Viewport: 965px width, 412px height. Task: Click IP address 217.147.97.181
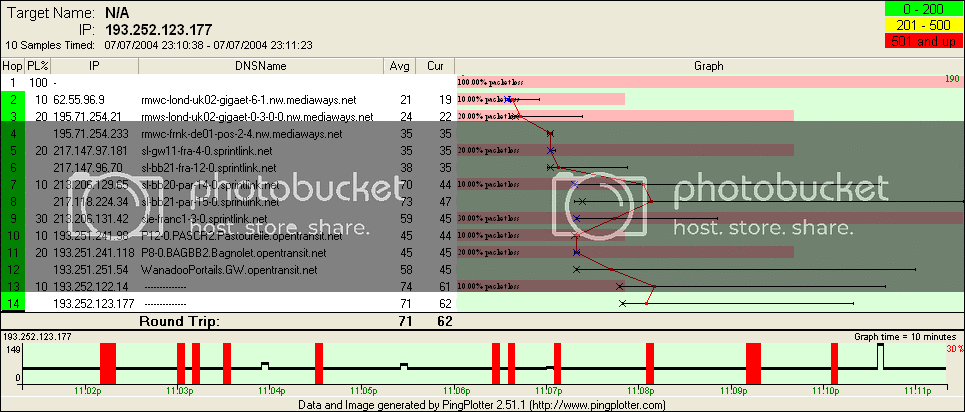pyautogui.click(x=90, y=150)
